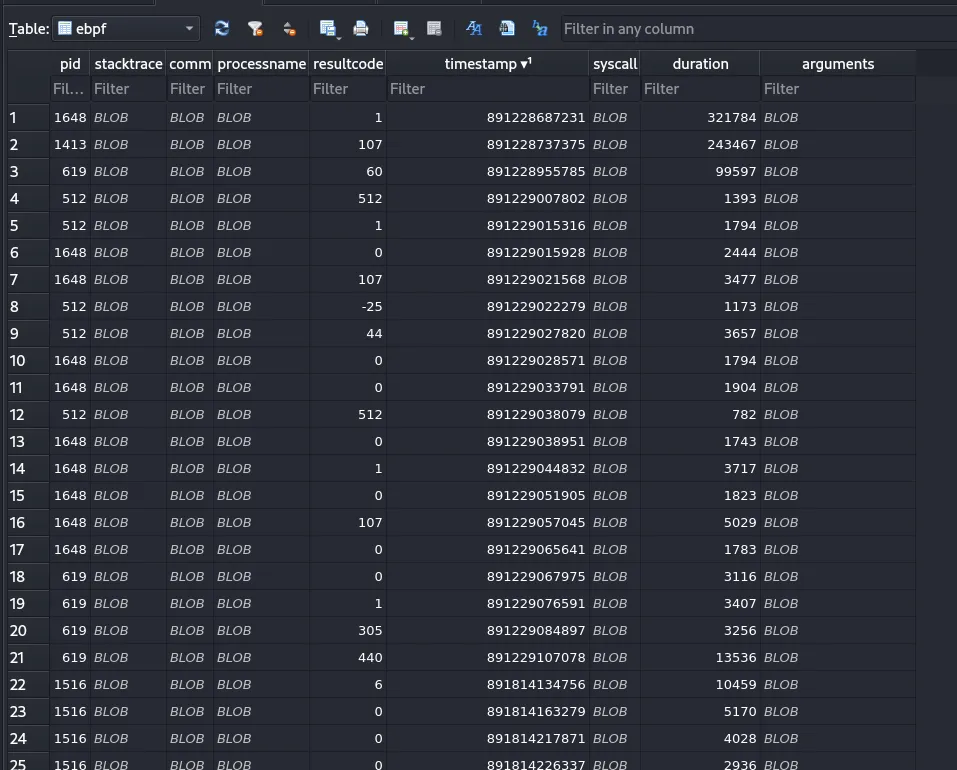Focus the duration column filter field
957x770 pixels.
pos(700,89)
